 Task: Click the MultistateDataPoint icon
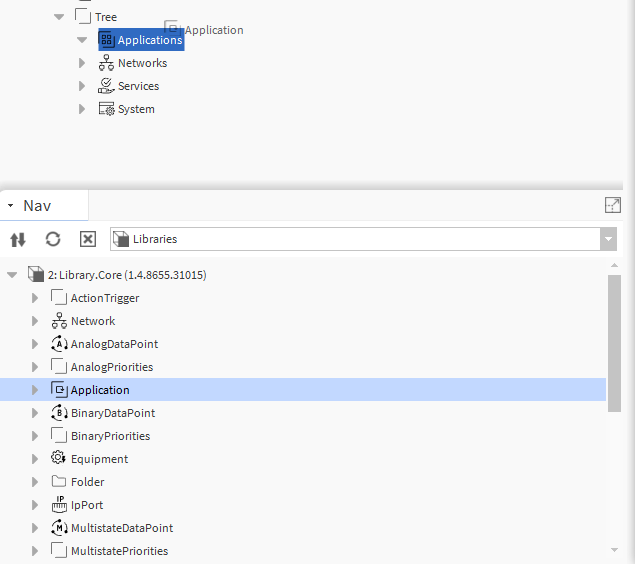[x=58, y=528]
